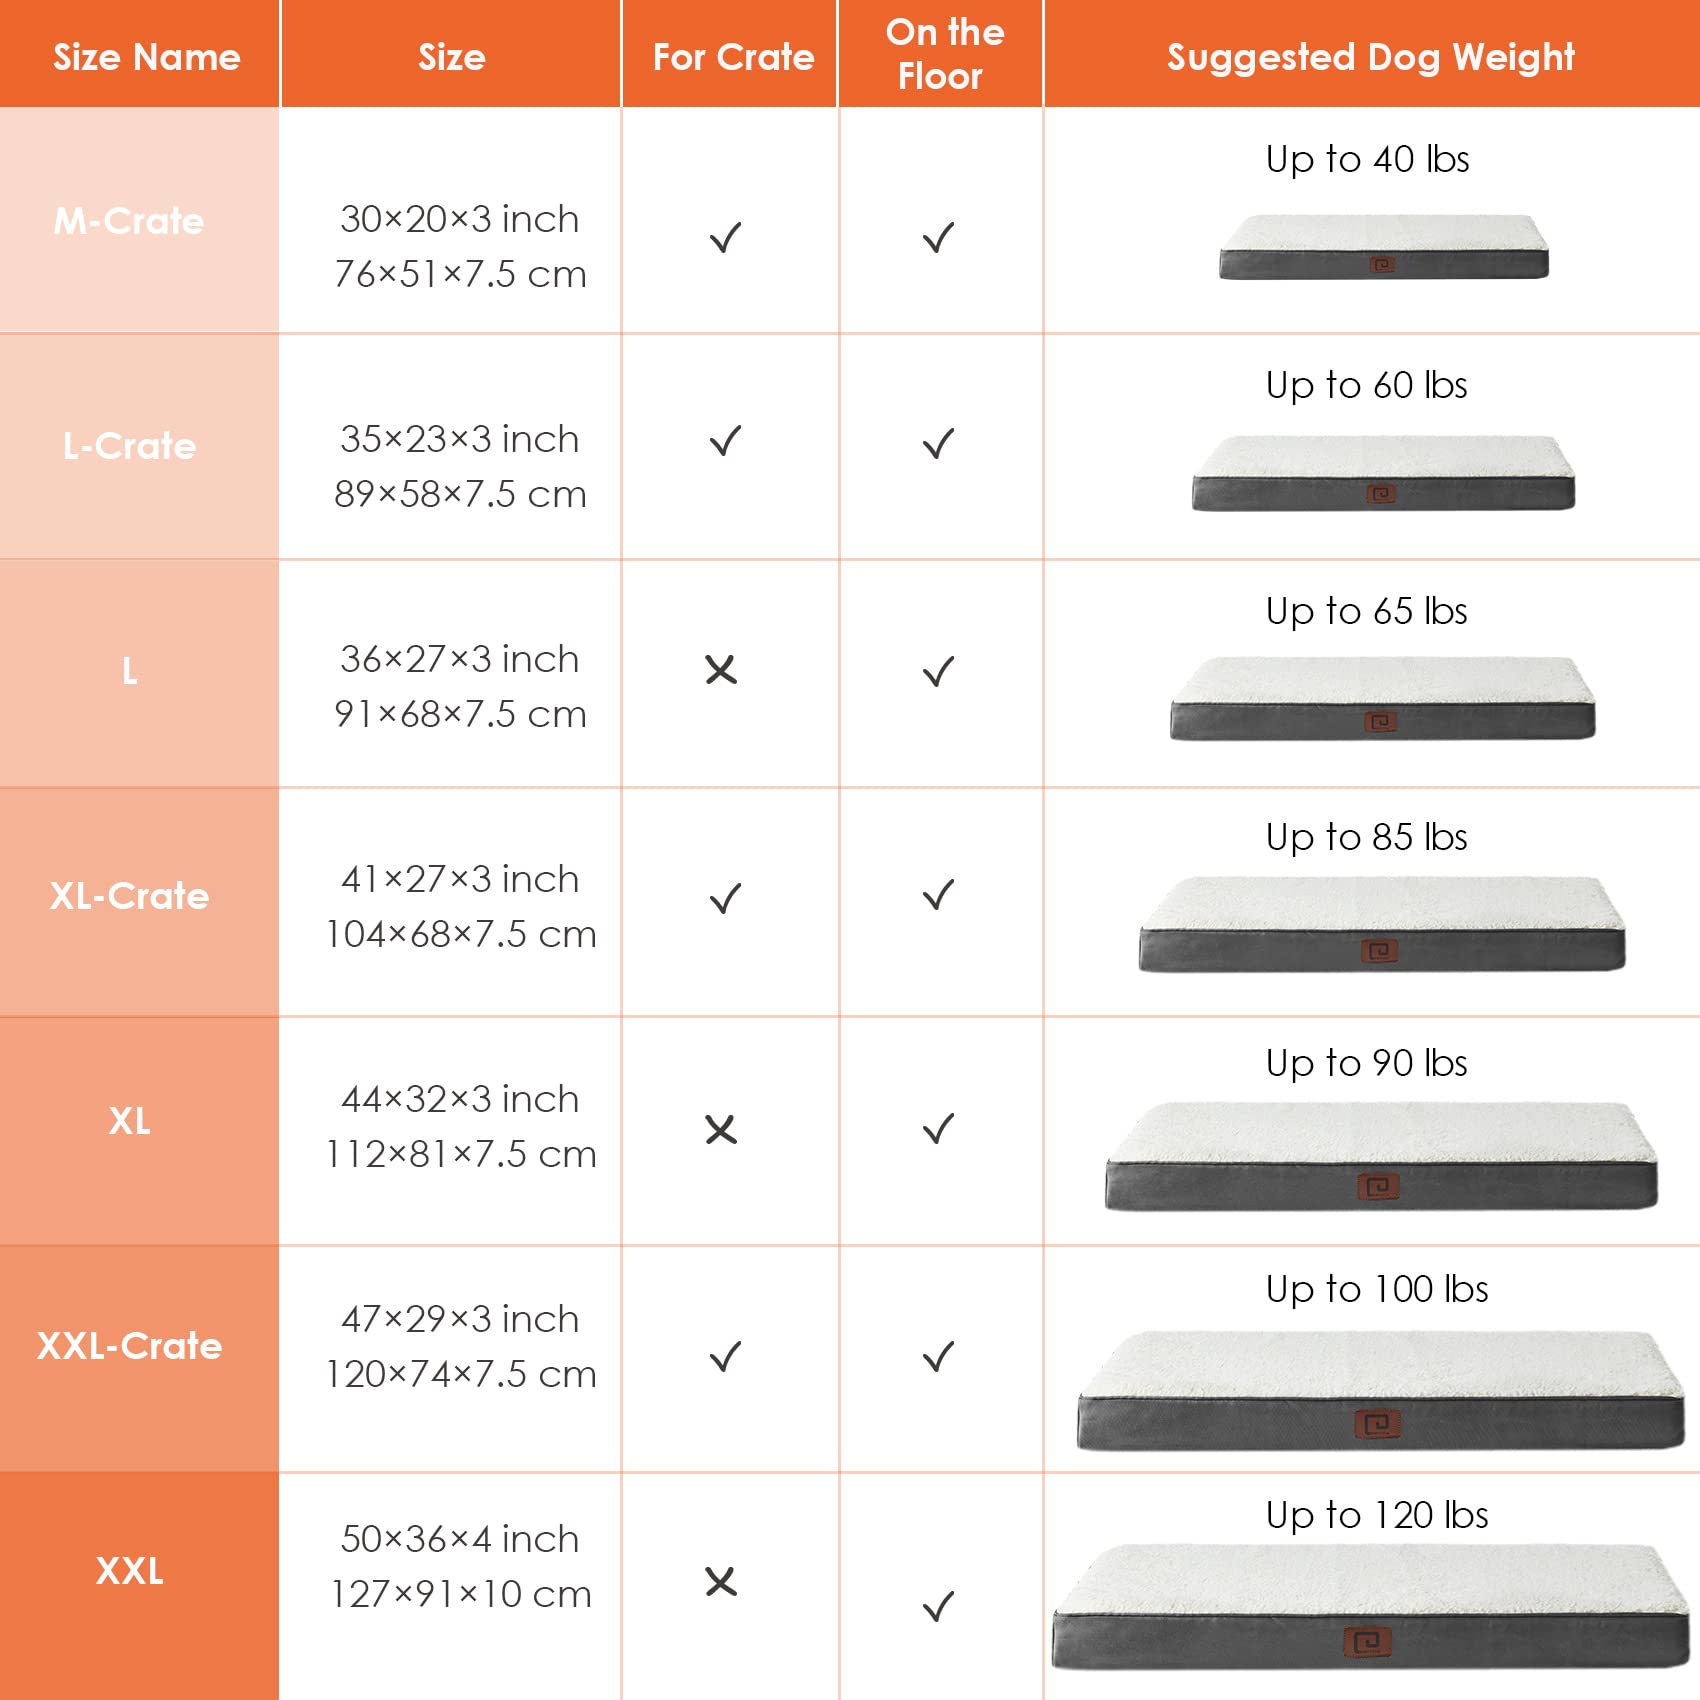Click the X mark in the L row

click(x=721, y=670)
